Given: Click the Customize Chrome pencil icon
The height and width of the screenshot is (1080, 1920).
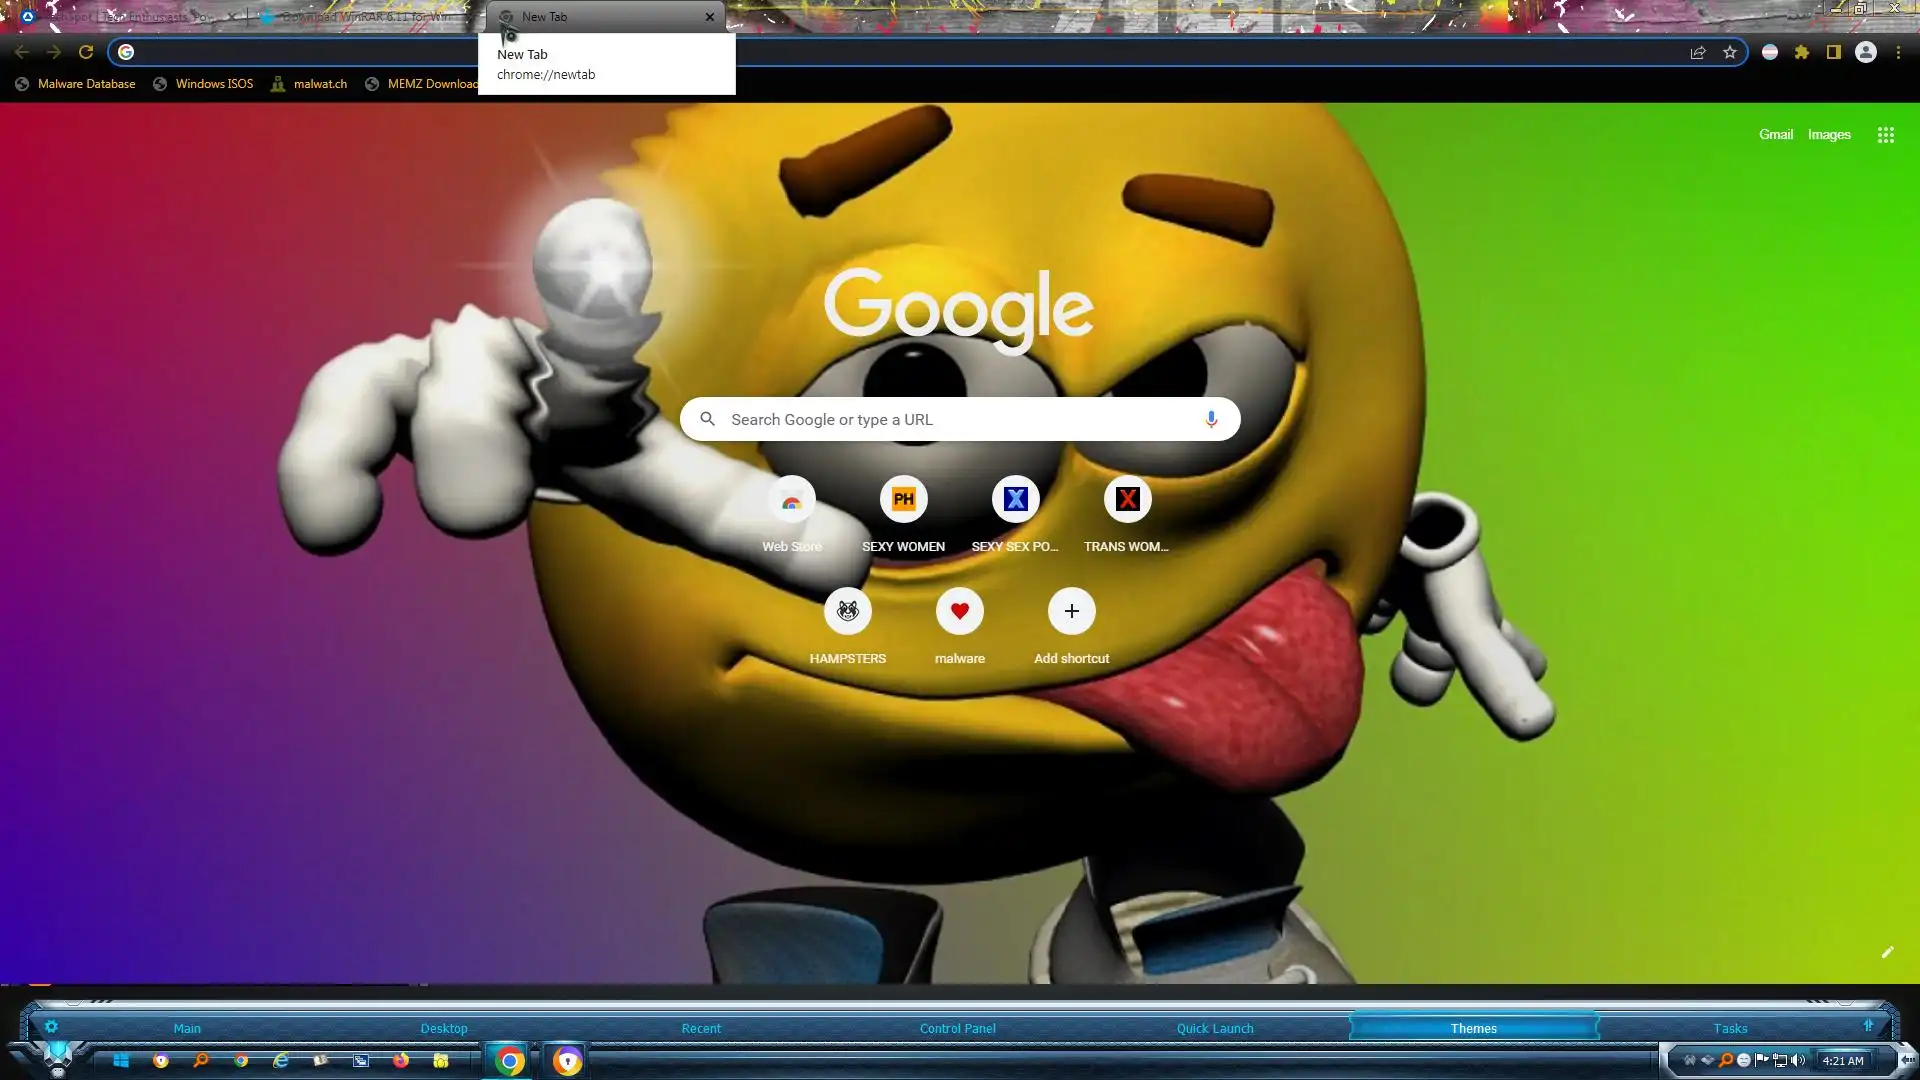Looking at the screenshot, I should click(1887, 952).
